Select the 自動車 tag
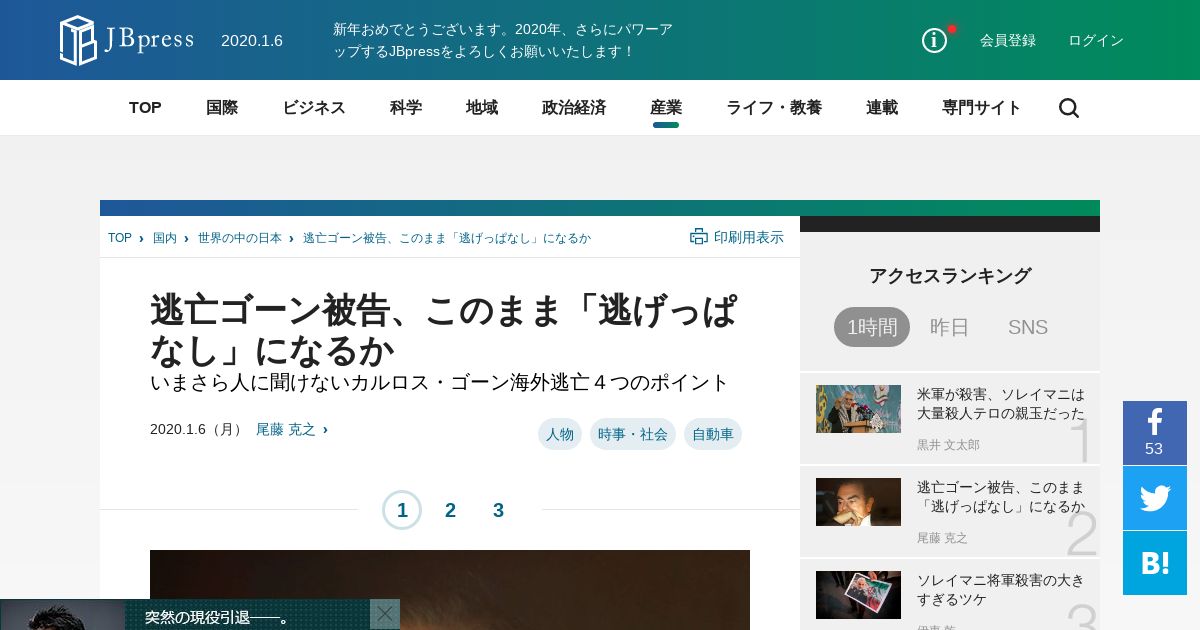 (713, 434)
